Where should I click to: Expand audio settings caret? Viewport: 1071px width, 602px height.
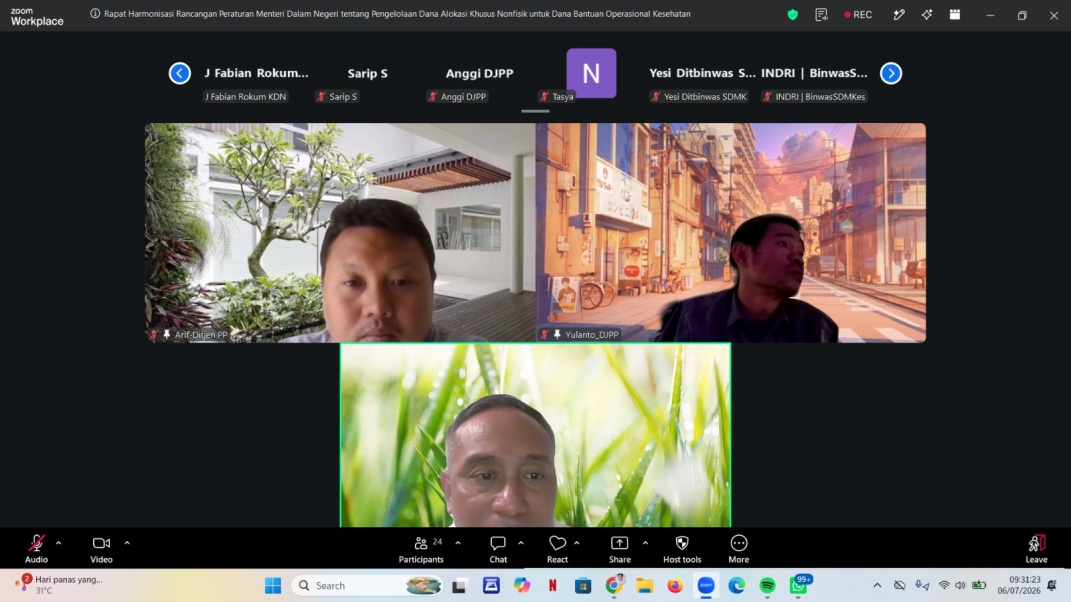59,543
